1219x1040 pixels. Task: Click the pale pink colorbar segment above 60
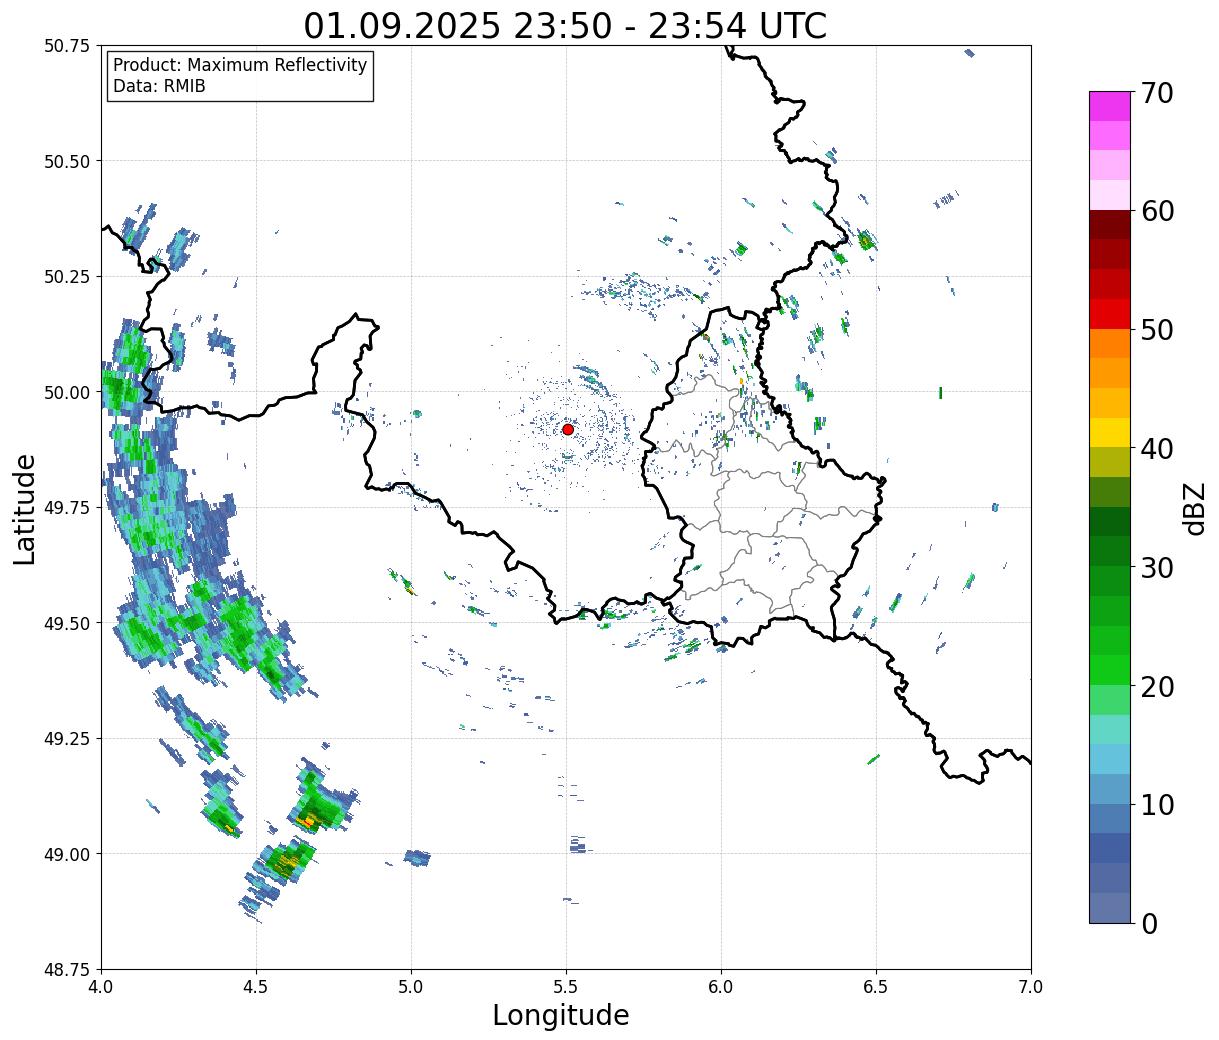pos(1110,195)
